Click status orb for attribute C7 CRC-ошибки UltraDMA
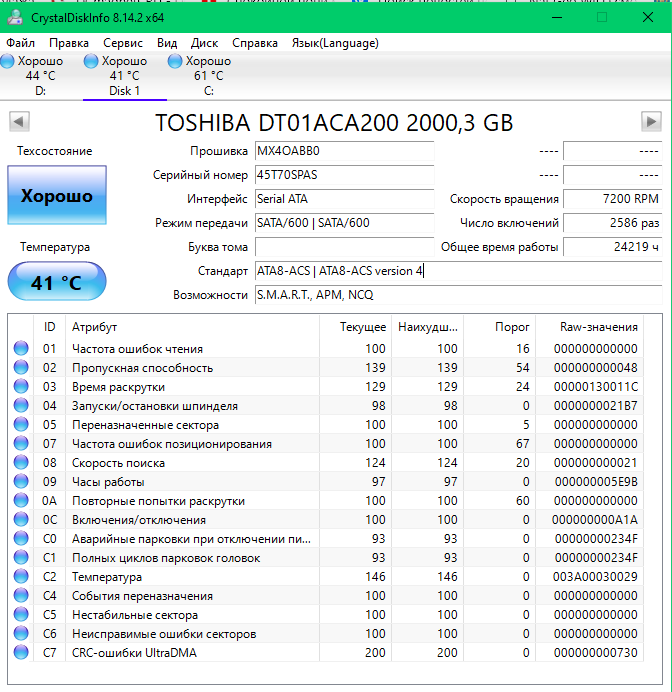Viewport: 672px width, 692px height. coord(21,652)
